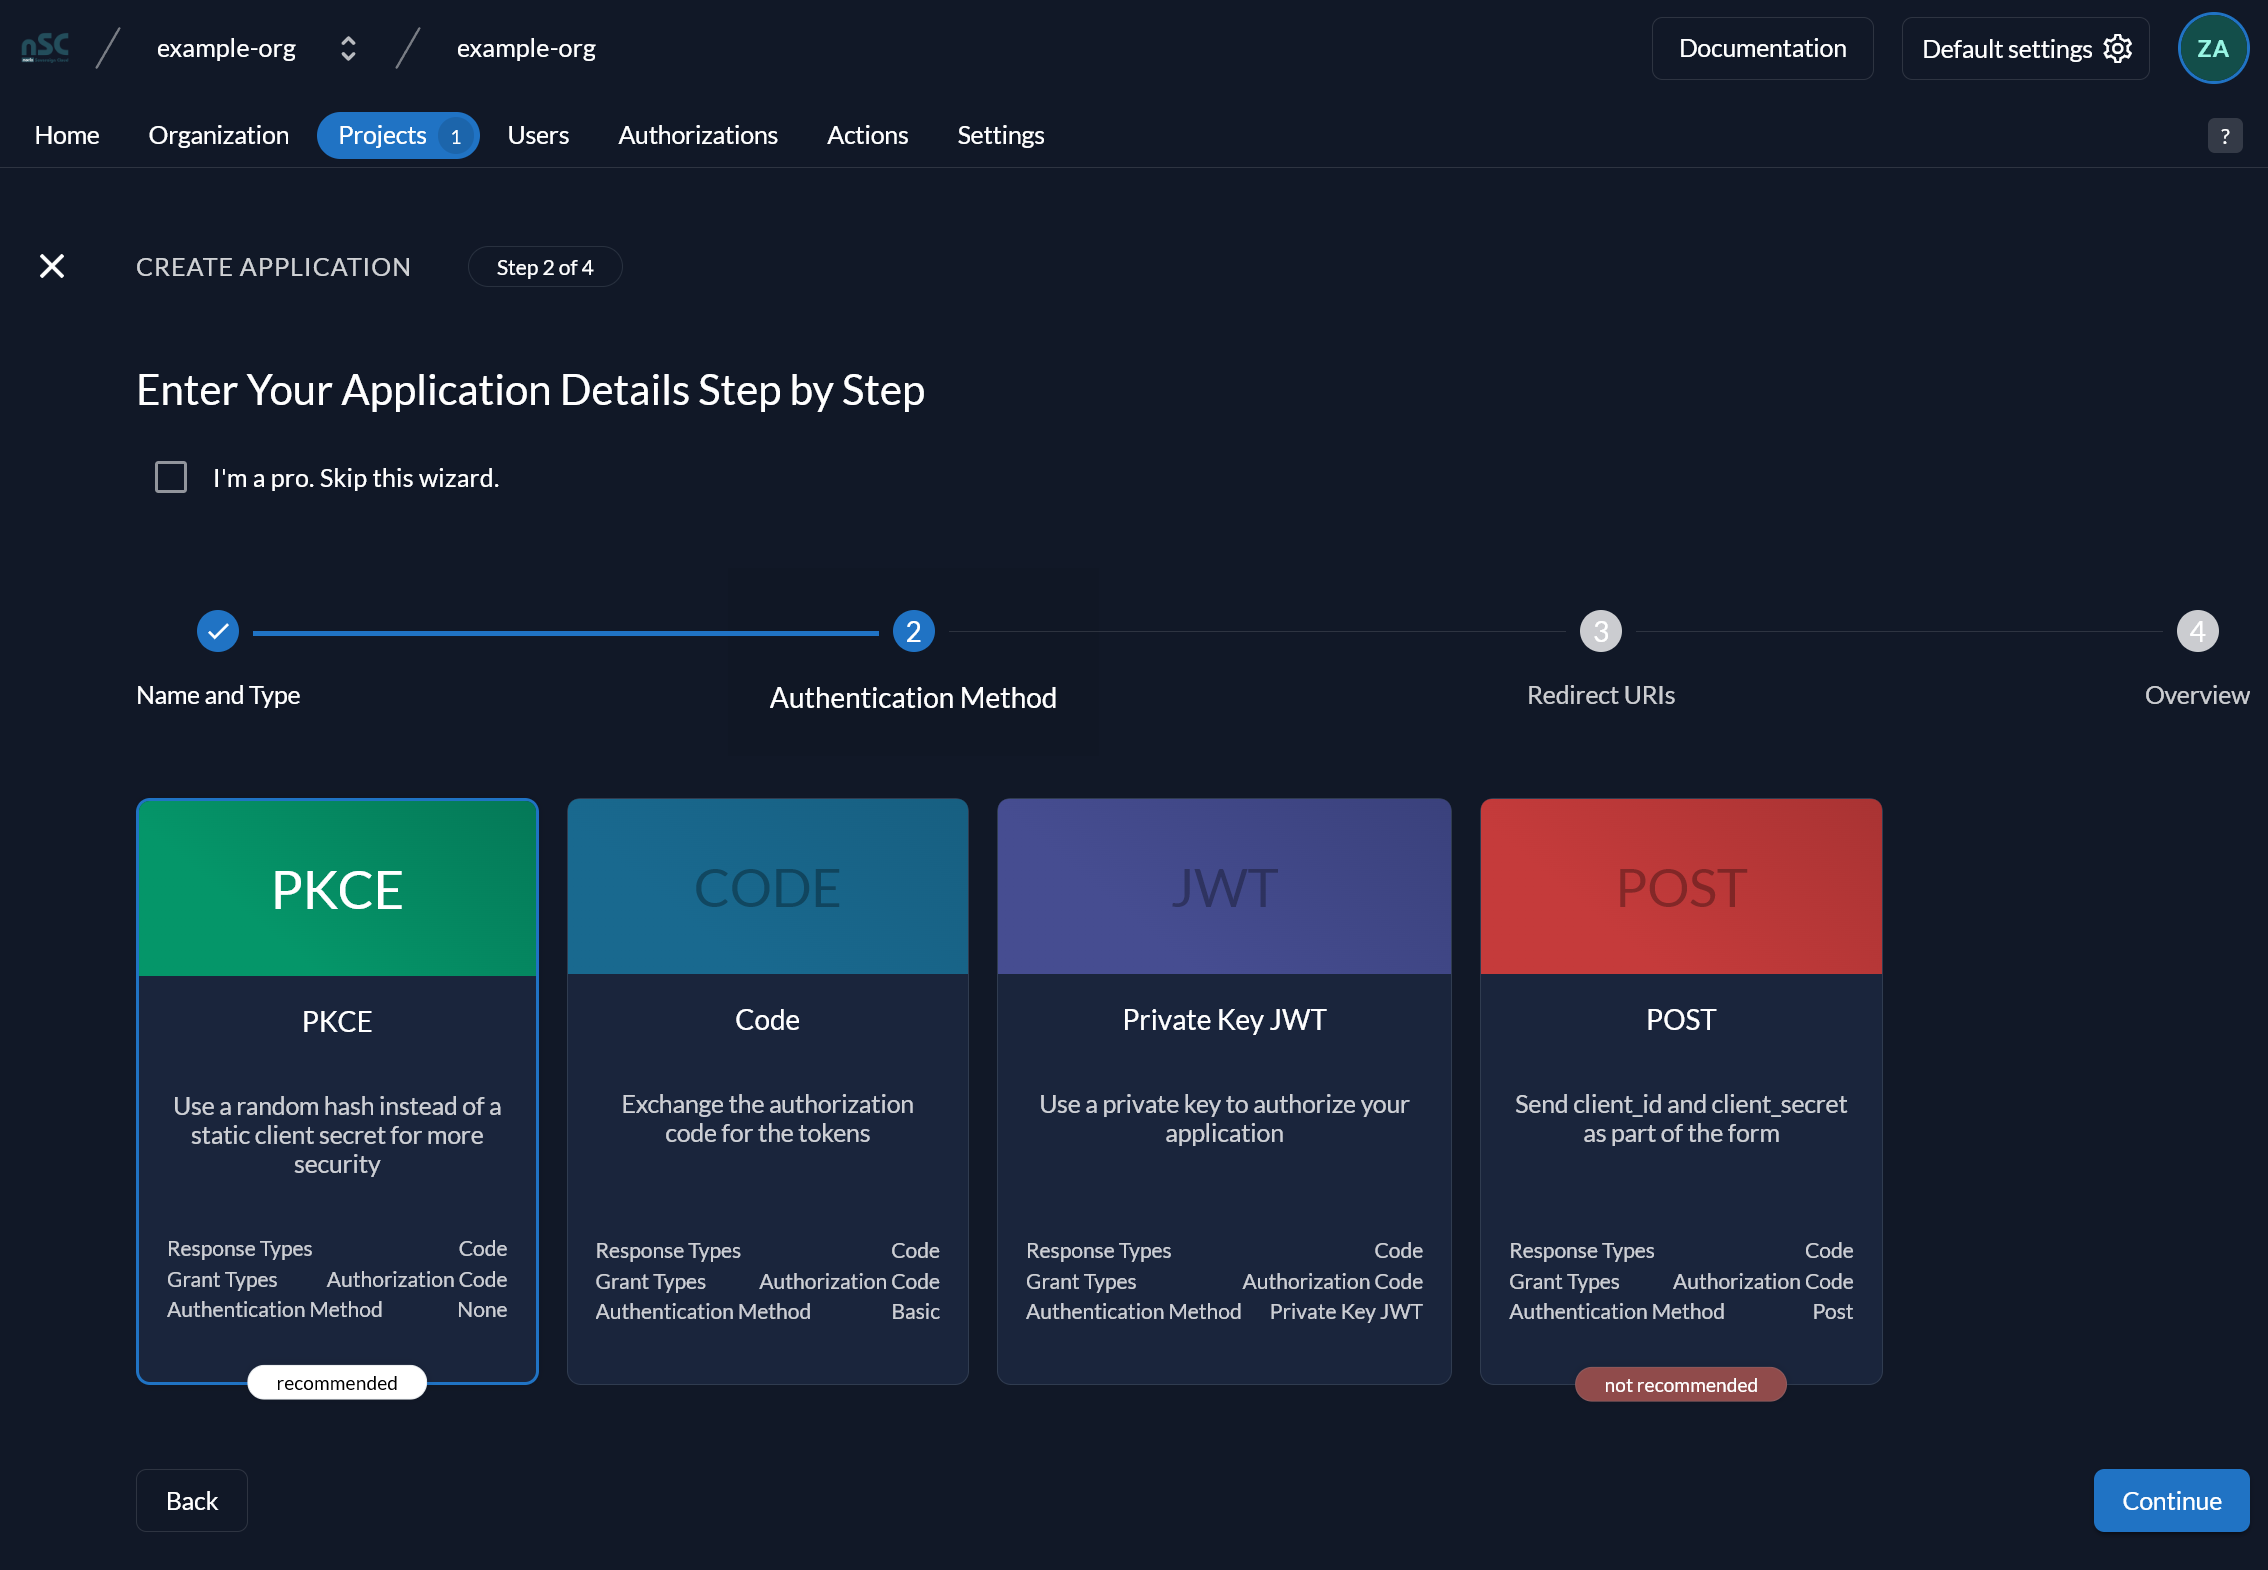
Task: Go to the Projects tab
Action: coord(398,135)
